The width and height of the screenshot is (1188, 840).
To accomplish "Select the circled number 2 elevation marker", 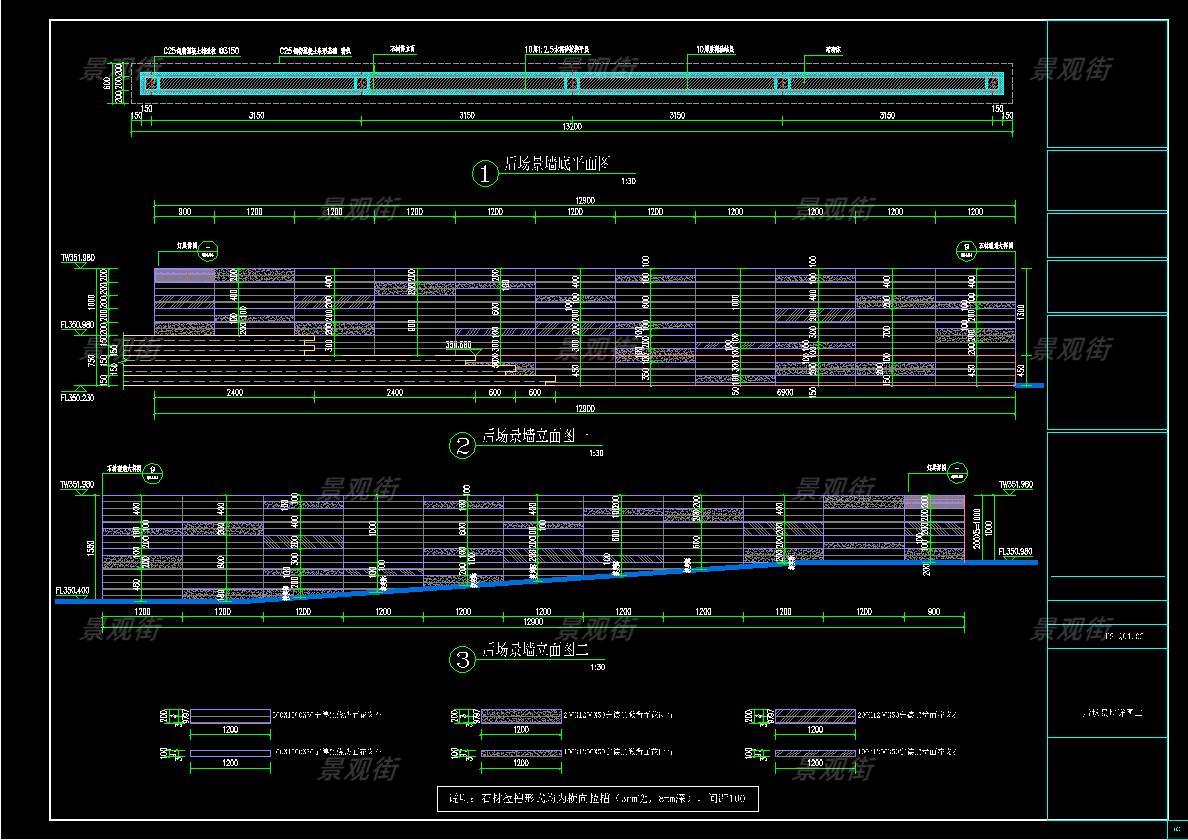I will [x=463, y=446].
